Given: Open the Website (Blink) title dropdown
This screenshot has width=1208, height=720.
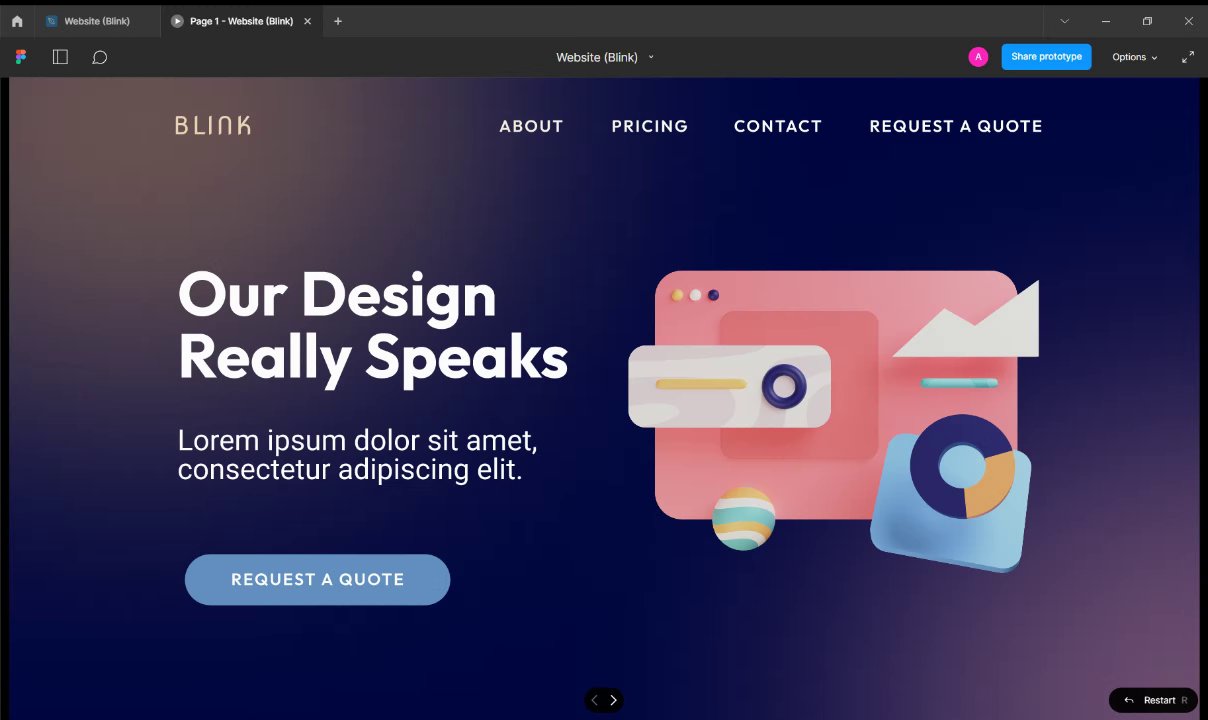Looking at the screenshot, I should 605,57.
